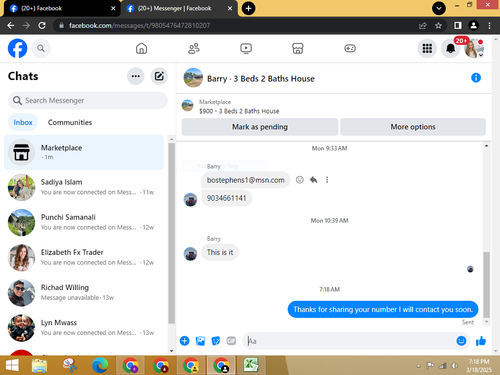The height and width of the screenshot is (375, 500).
Task: Open the Chrome three-dot menu
Action: 489,25
